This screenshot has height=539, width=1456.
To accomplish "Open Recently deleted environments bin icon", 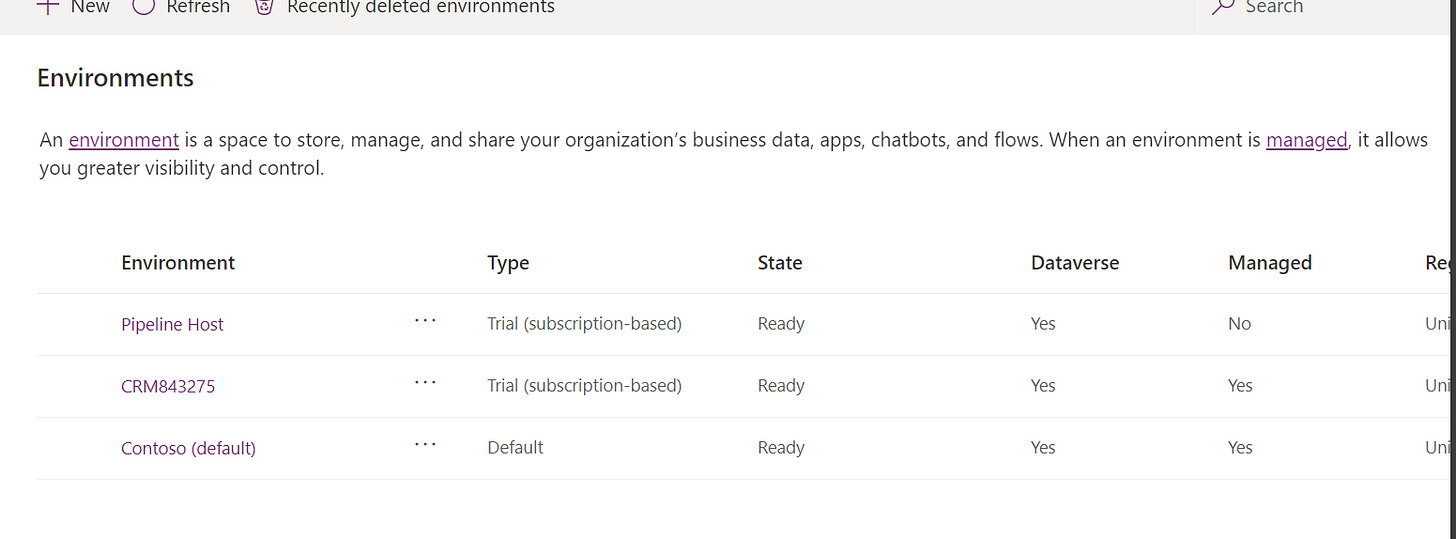I will [x=264, y=7].
